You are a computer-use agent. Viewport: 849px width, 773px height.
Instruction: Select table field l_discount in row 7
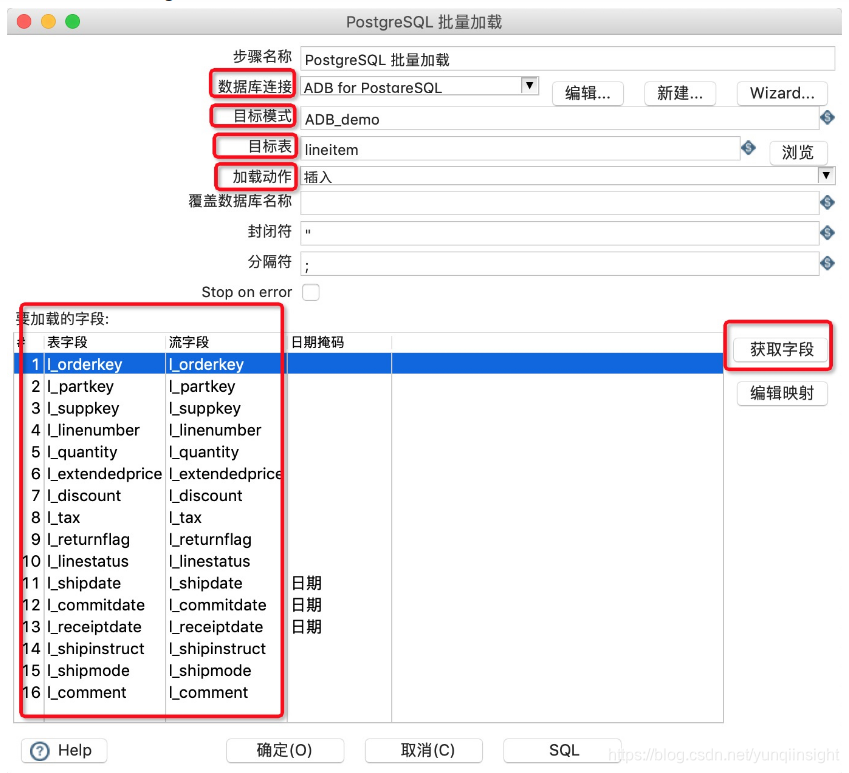tap(84, 495)
